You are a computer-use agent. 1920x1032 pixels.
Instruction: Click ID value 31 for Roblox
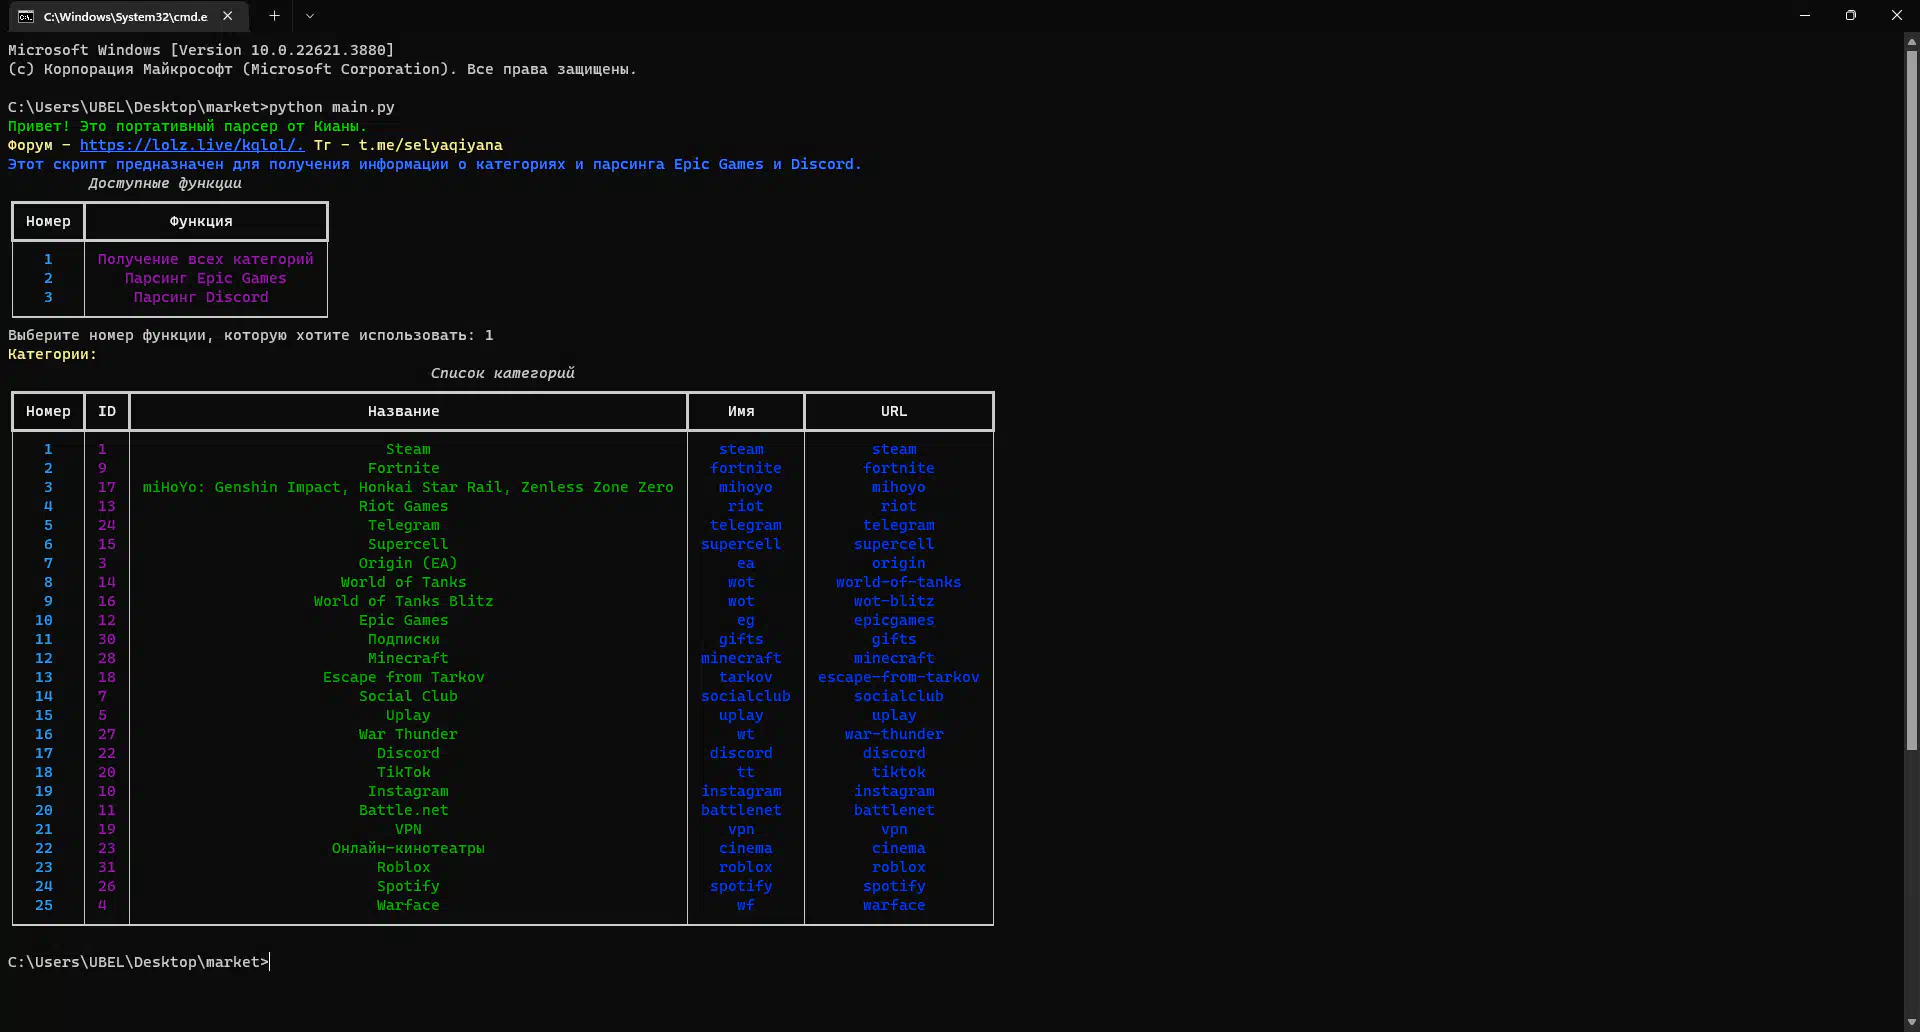coord(107,867)
